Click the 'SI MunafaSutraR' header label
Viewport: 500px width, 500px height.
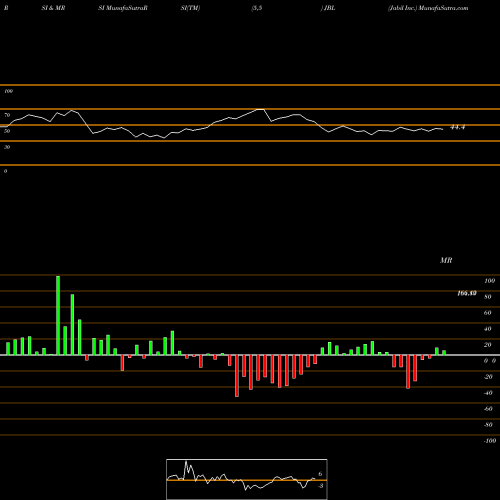[x=123, y=8]
